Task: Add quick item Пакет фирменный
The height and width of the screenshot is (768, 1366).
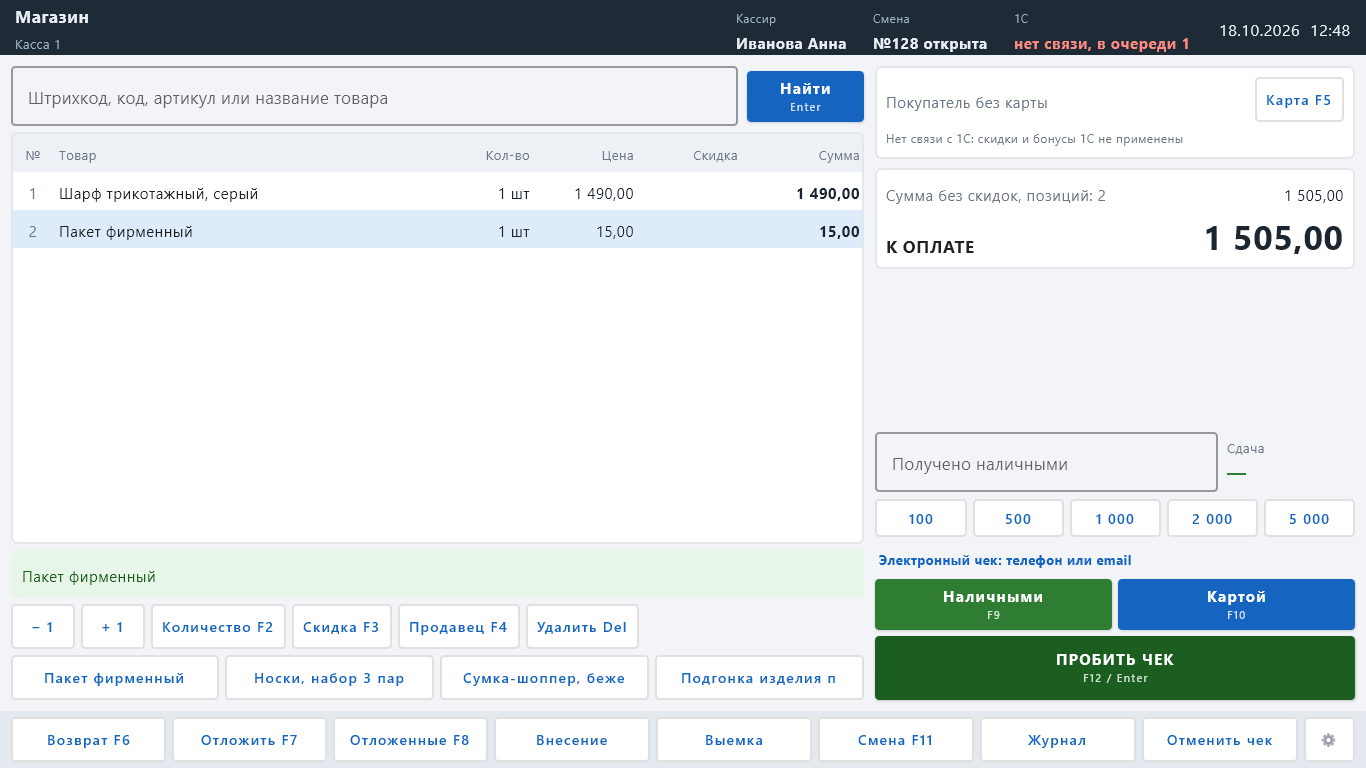Action: tap(115, 678)
